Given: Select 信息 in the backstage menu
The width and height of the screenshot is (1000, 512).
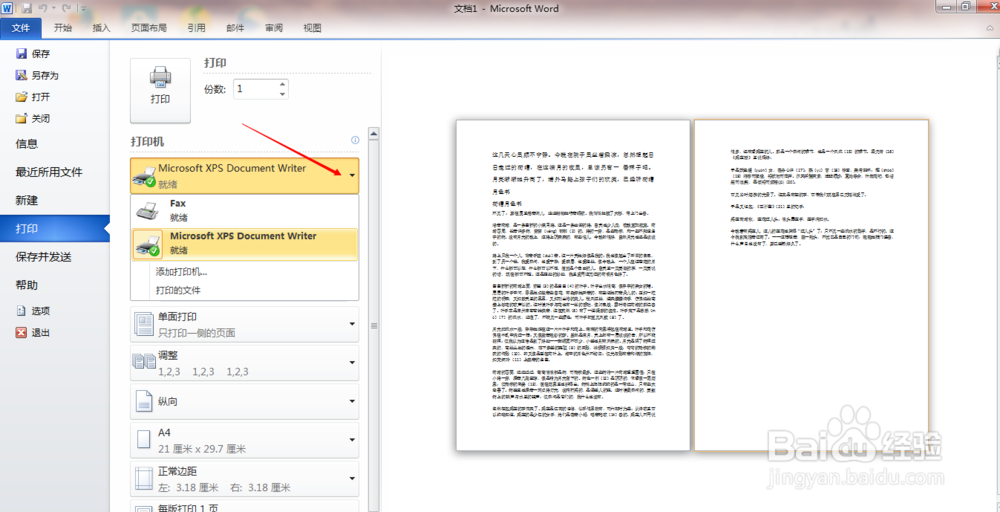Looking at the screenshot, I should [27, 144].
